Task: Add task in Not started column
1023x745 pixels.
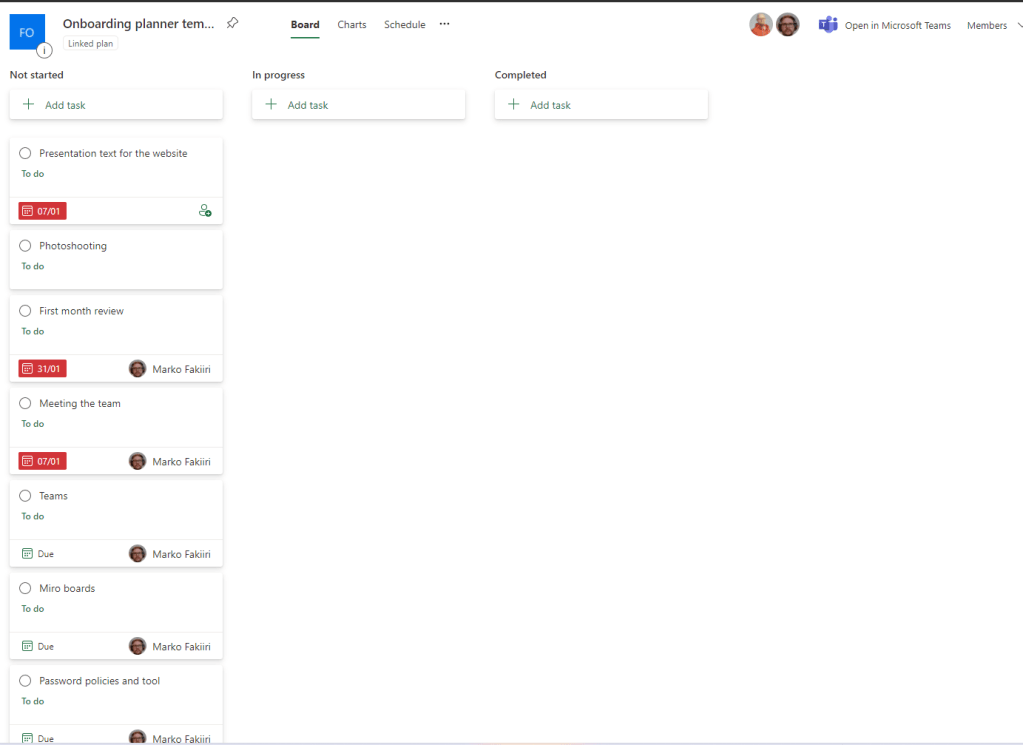Action: coord(65,105)
